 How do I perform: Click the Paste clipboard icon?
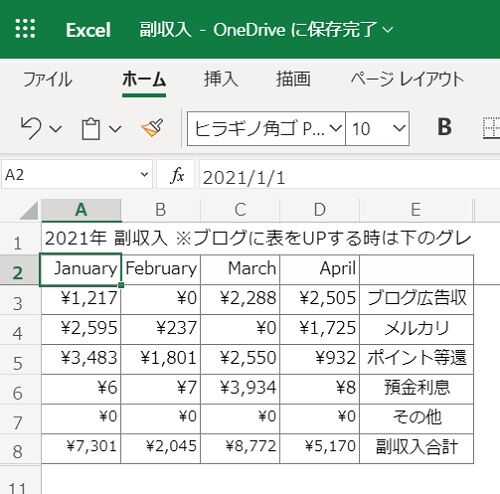click(x=91, y=129)
